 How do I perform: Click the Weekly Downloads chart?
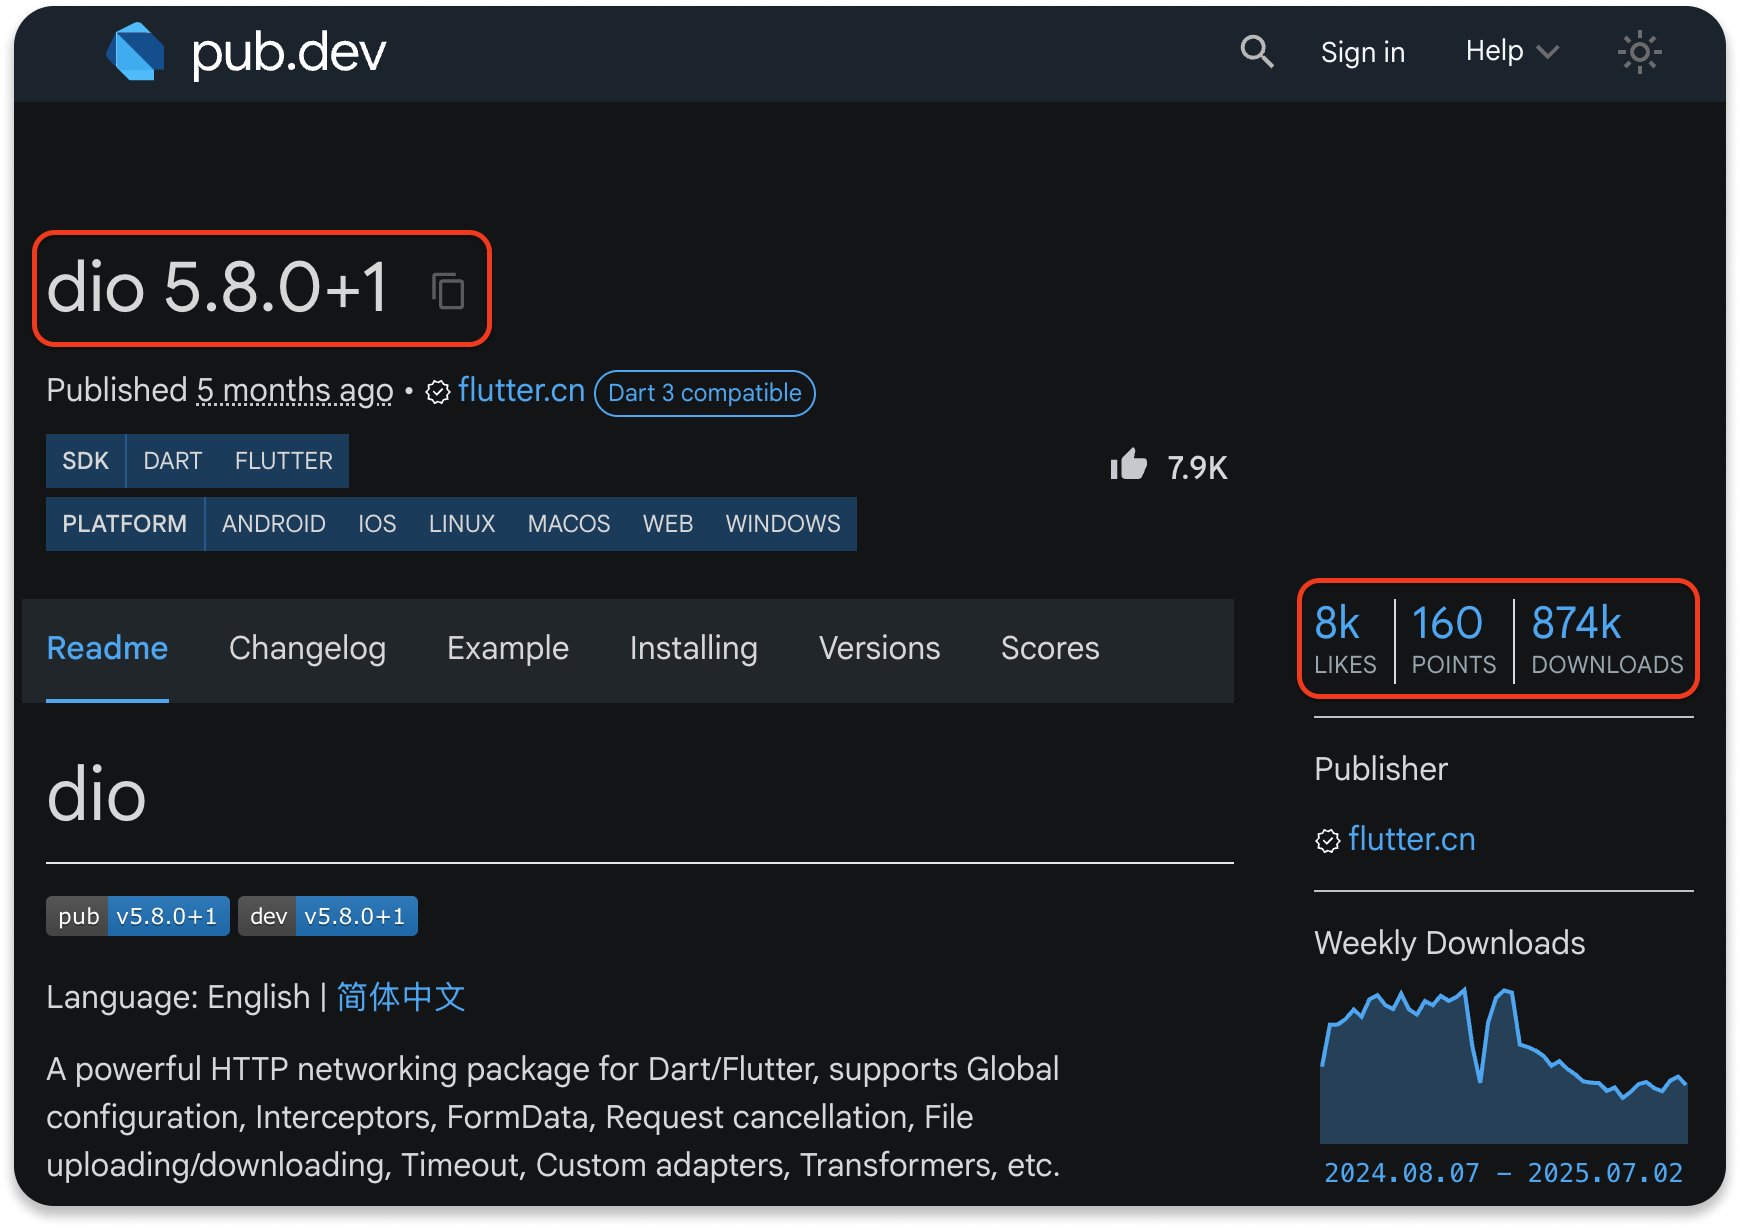(x=1503, y=1070)
